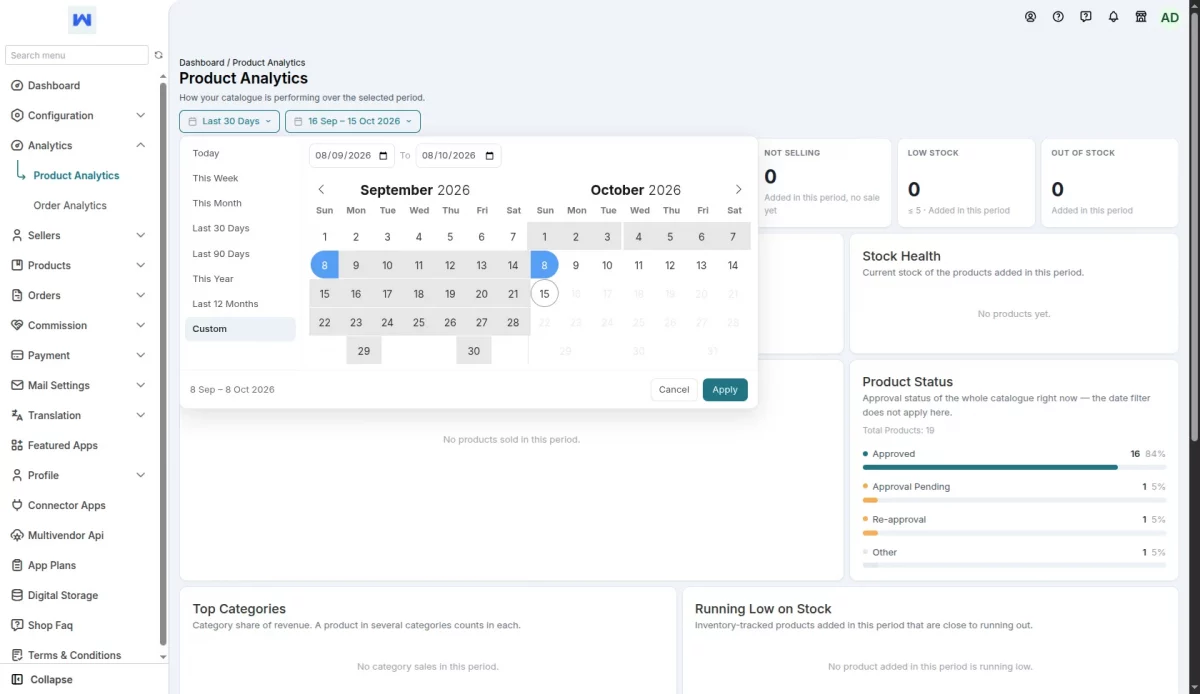Click the App Plans clipboard icon
The width and height of the screenshot is (1200, 694).
17,566
